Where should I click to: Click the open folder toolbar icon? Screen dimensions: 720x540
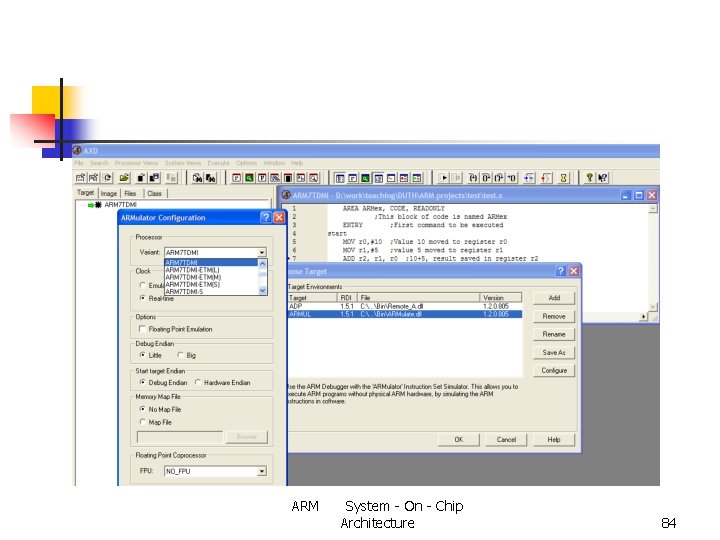tap(124, 178)
